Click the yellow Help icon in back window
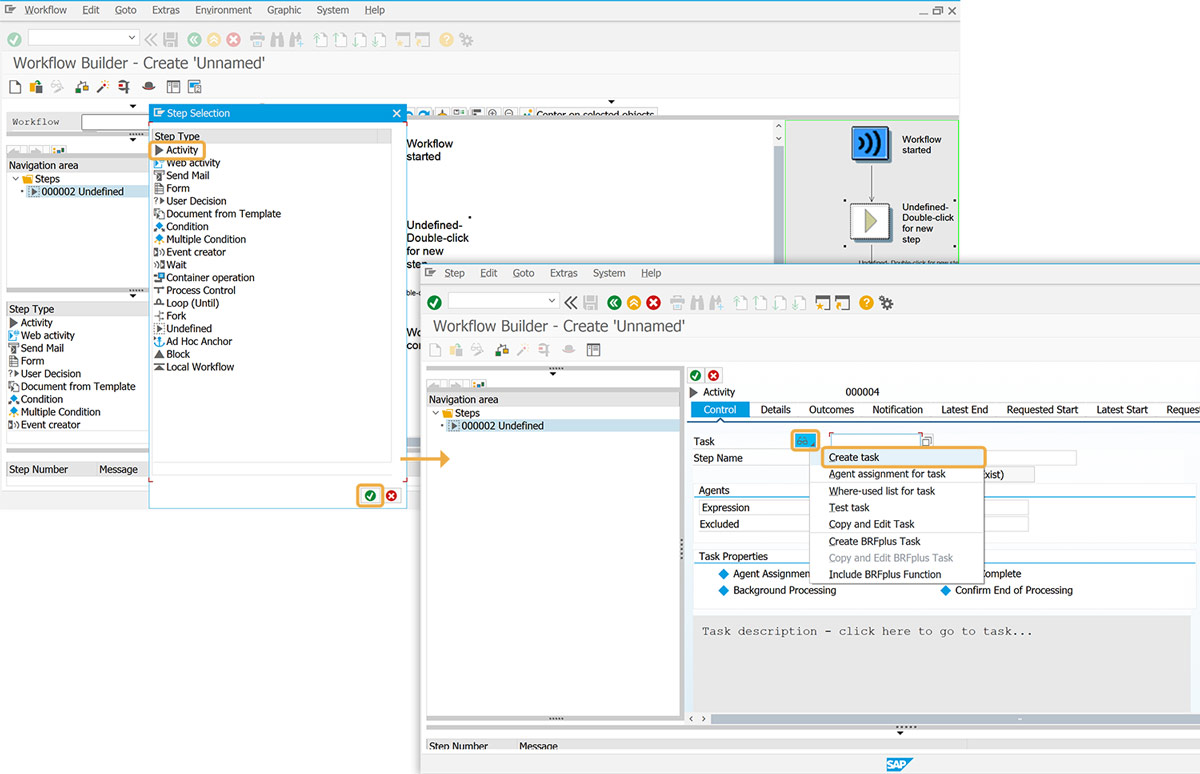 coord(446,39)
